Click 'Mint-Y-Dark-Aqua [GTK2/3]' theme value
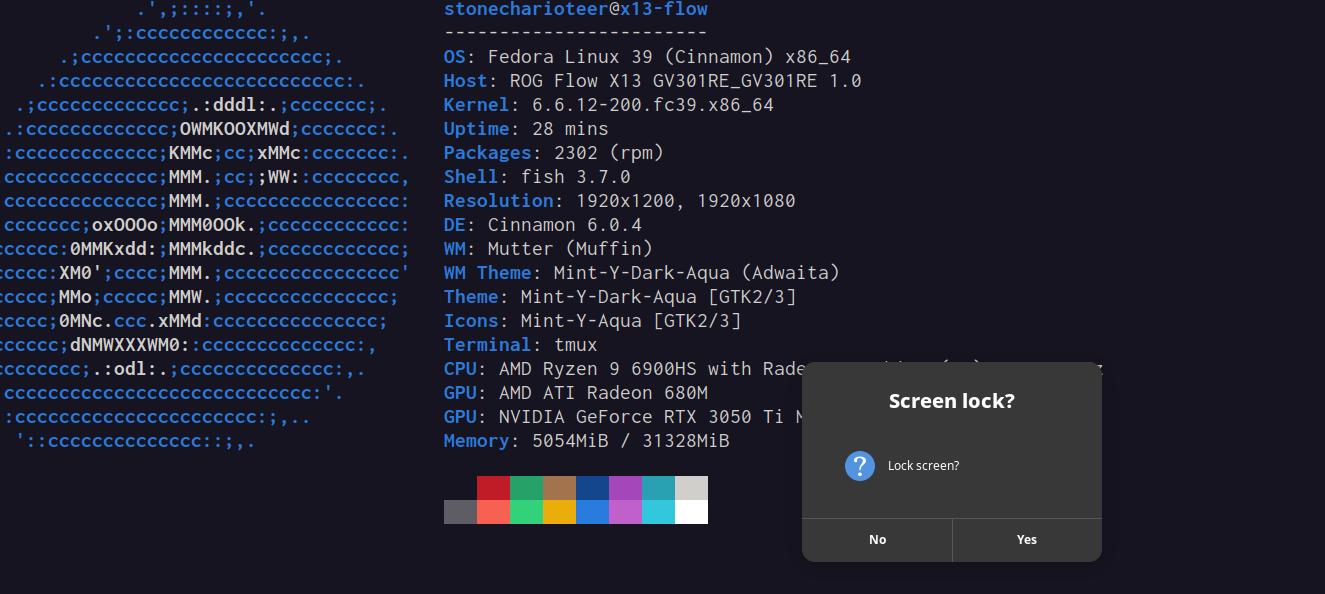Viewport: 1325px width, 594px height. pyautogui.click(x=659, y=297)
